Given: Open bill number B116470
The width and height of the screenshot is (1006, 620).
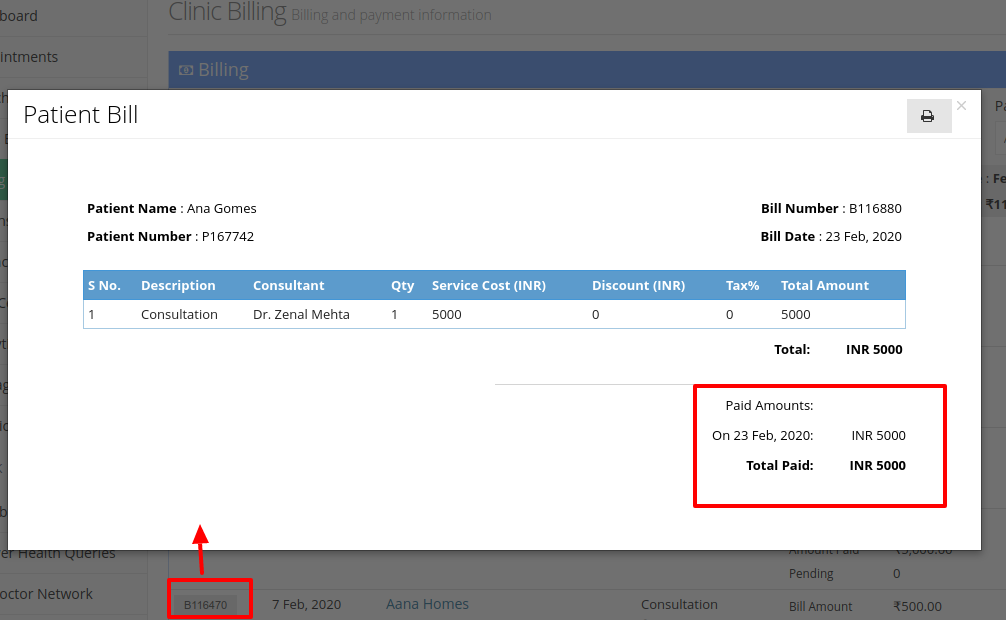Looking at the screenshot, I should coord(205,605).
